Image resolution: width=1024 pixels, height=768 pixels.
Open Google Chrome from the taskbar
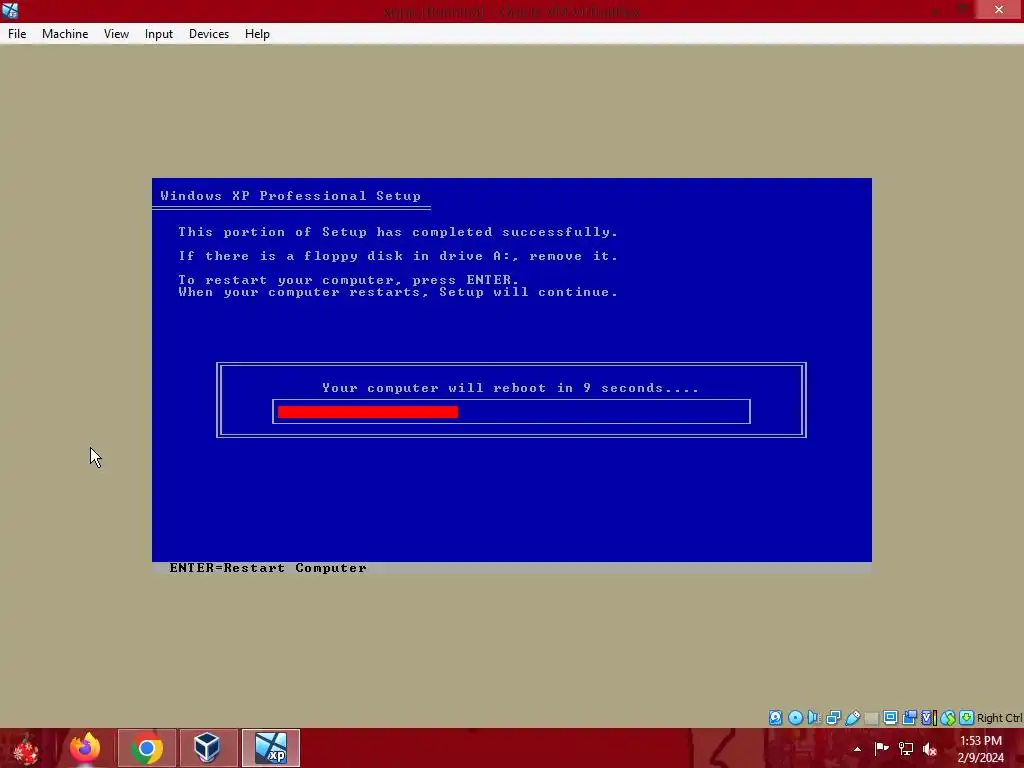pos(147,748)
